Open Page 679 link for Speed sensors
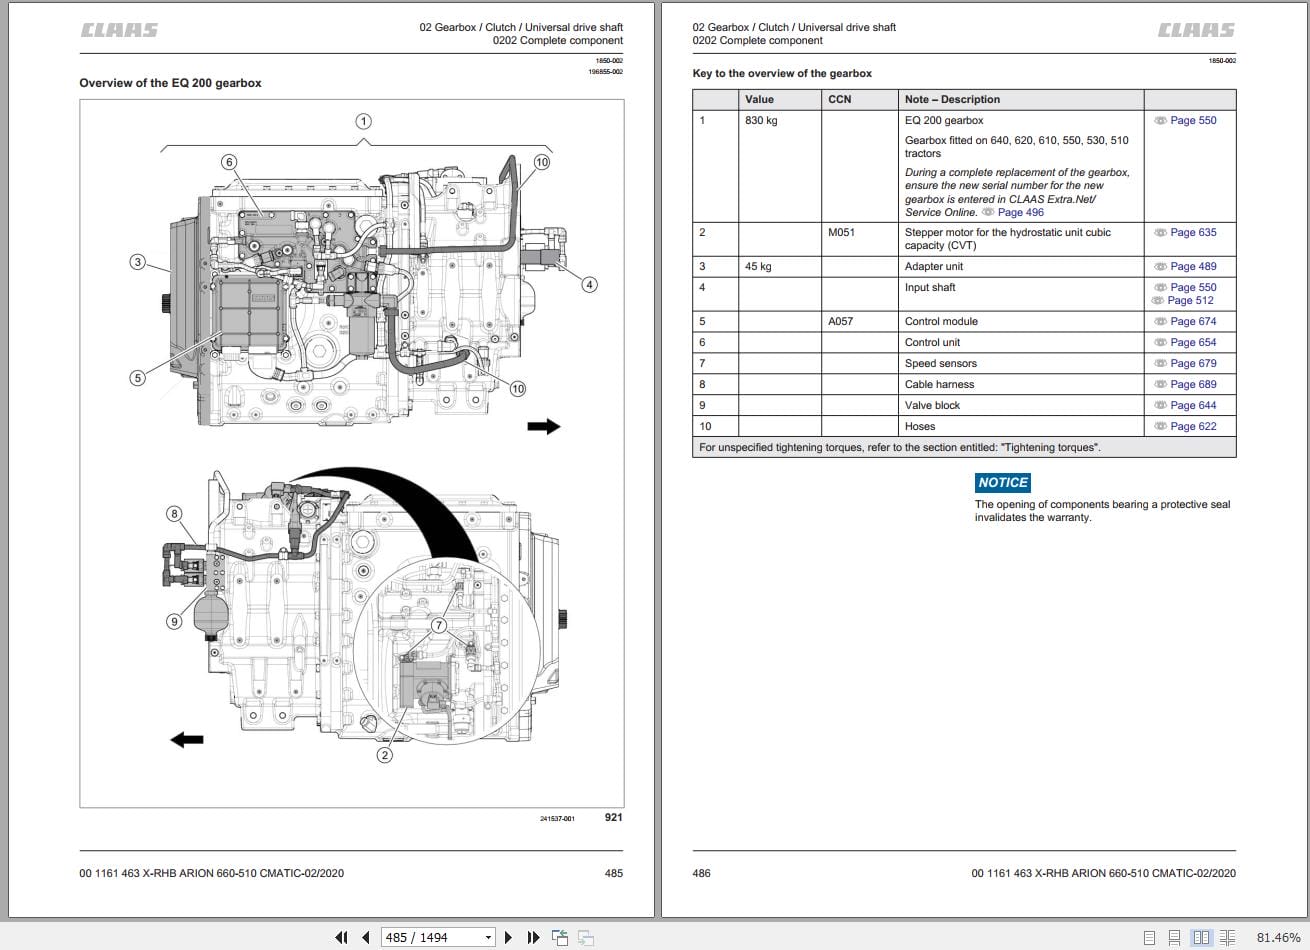This screenshot has width=1310, height=950. [1193, 363]
